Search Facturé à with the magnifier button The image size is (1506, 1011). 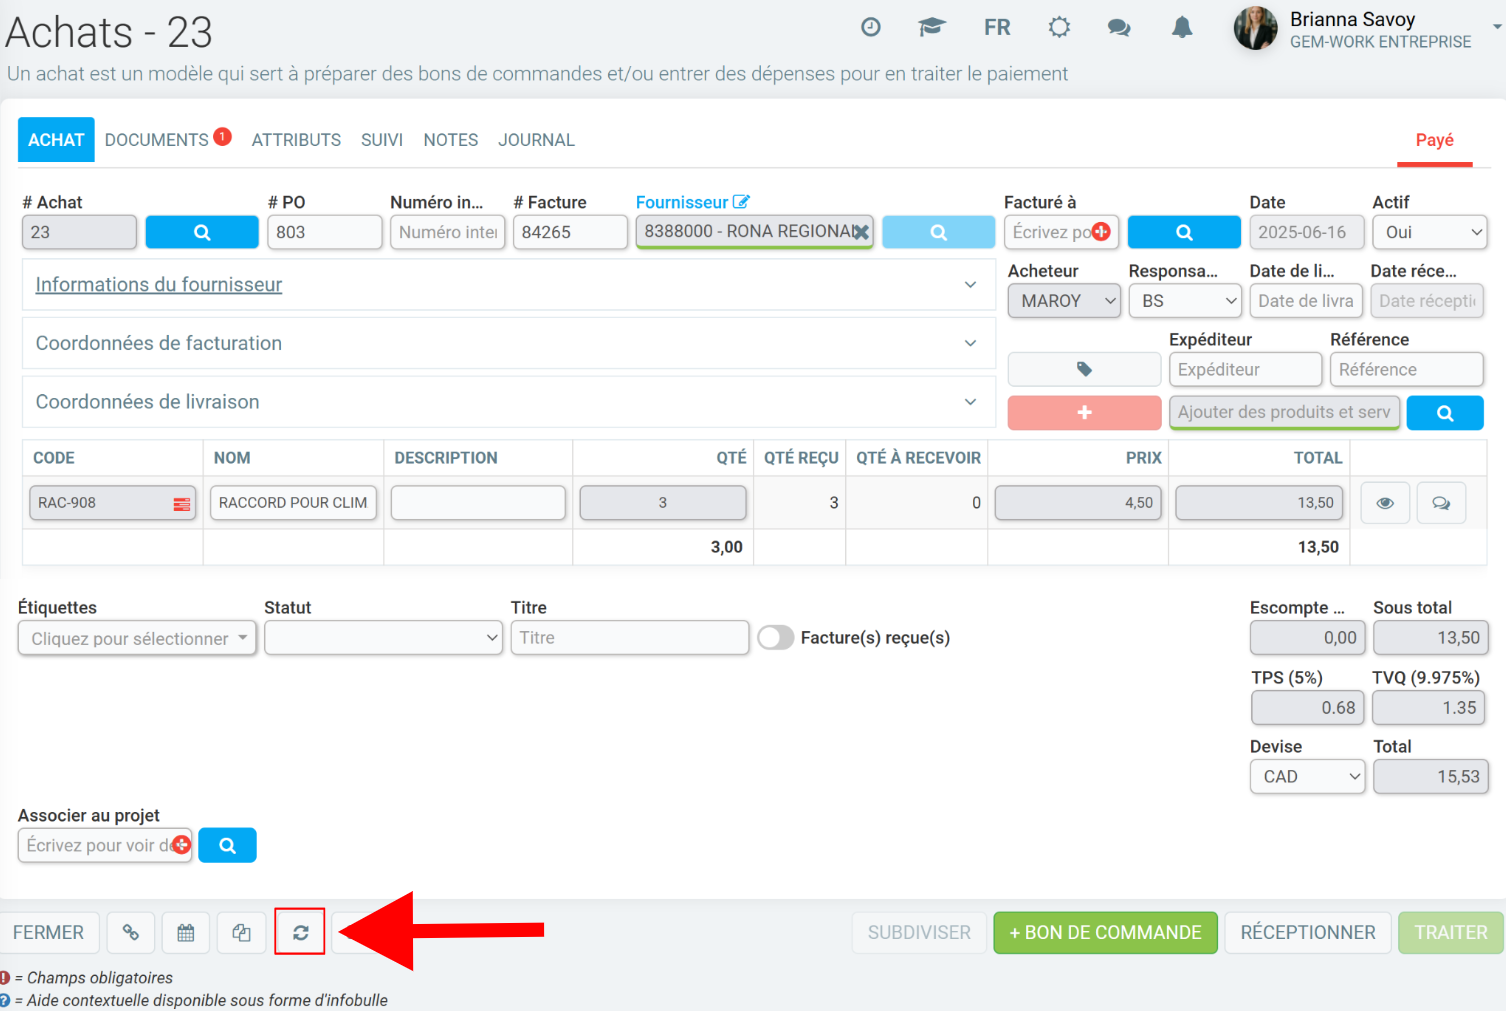pyautogui.click(x=1184, y=232)
